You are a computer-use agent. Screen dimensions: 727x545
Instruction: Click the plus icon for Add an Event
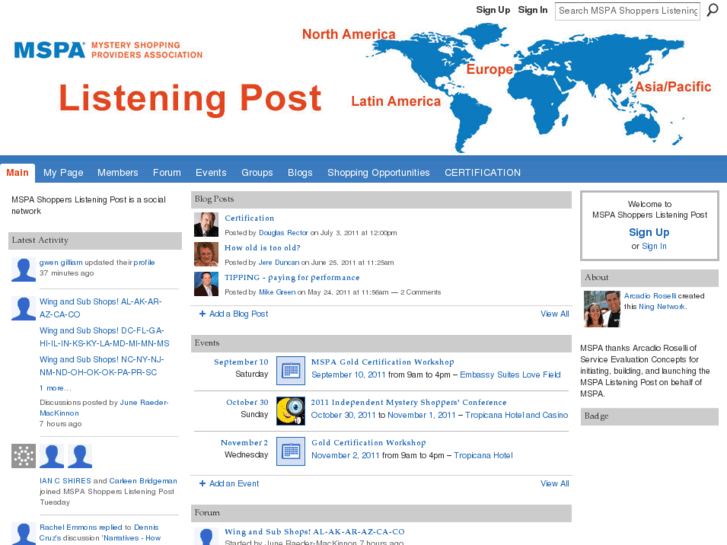(202, 484)
